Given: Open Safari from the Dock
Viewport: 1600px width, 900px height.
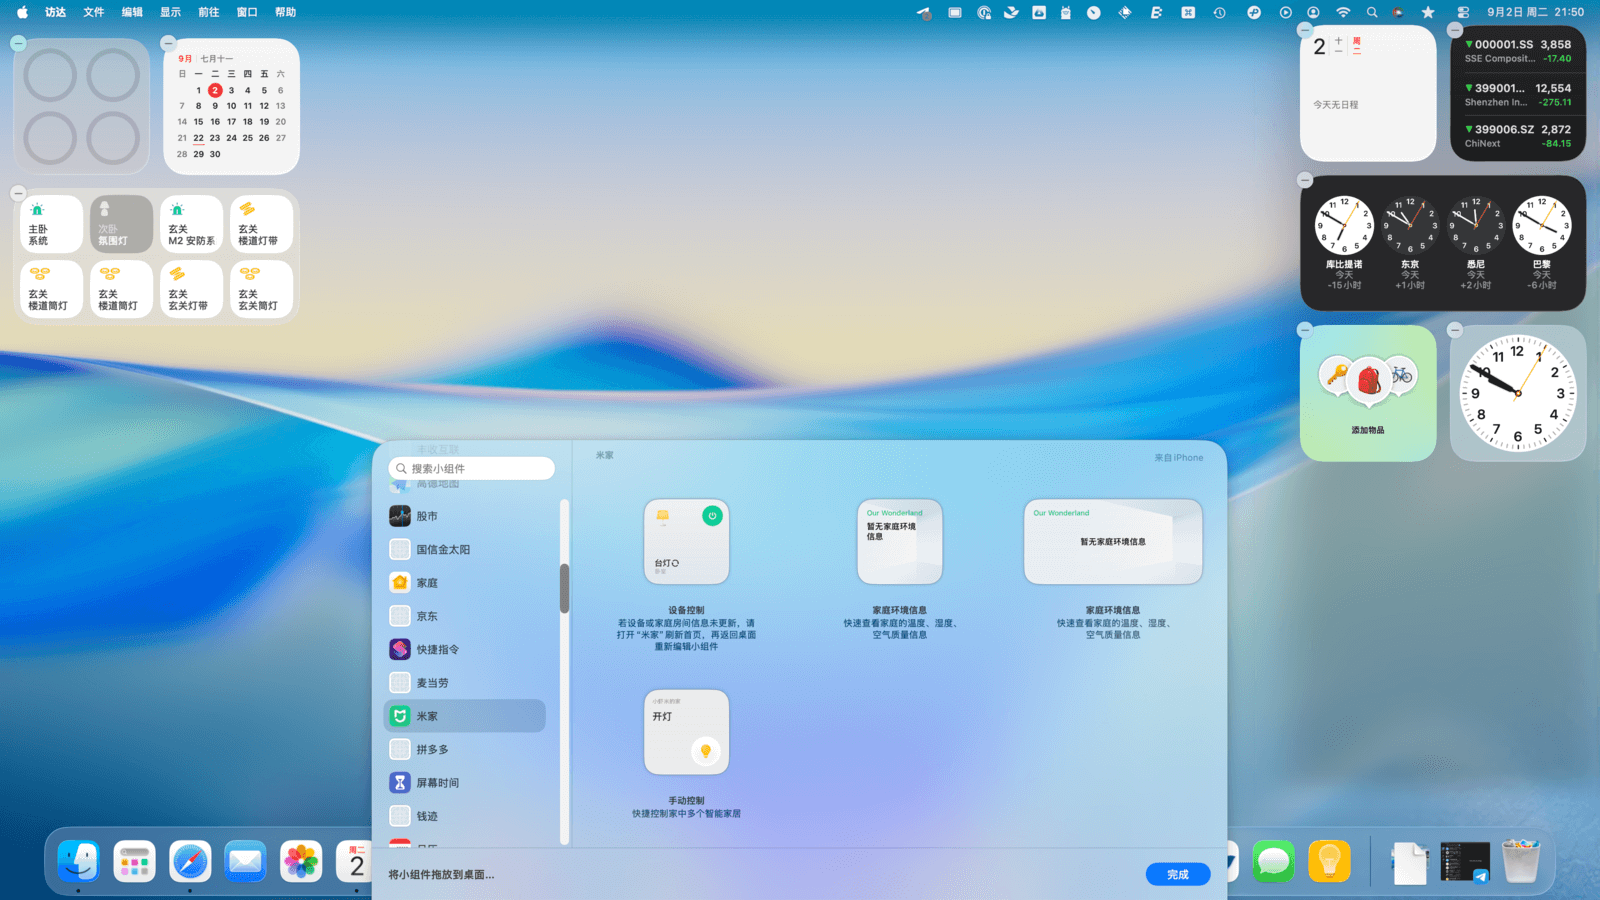Looking at the screenshot, I should click(190, 861).
